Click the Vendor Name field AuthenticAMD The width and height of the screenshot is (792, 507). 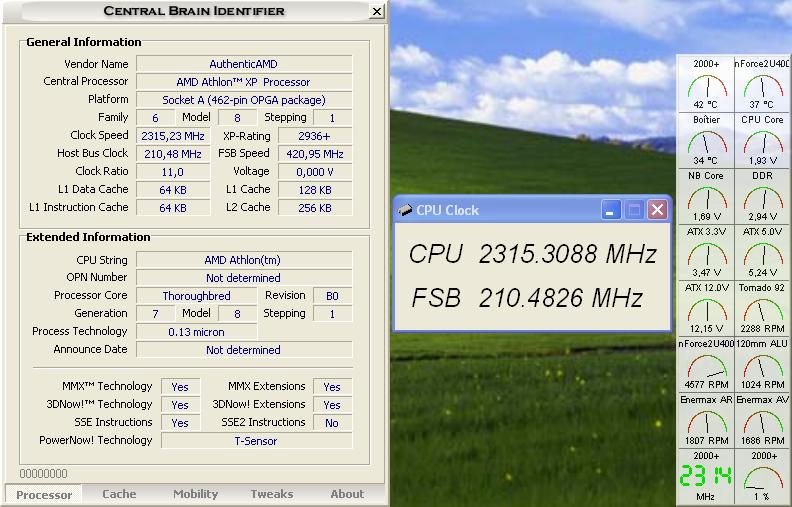tap(244, 64)
